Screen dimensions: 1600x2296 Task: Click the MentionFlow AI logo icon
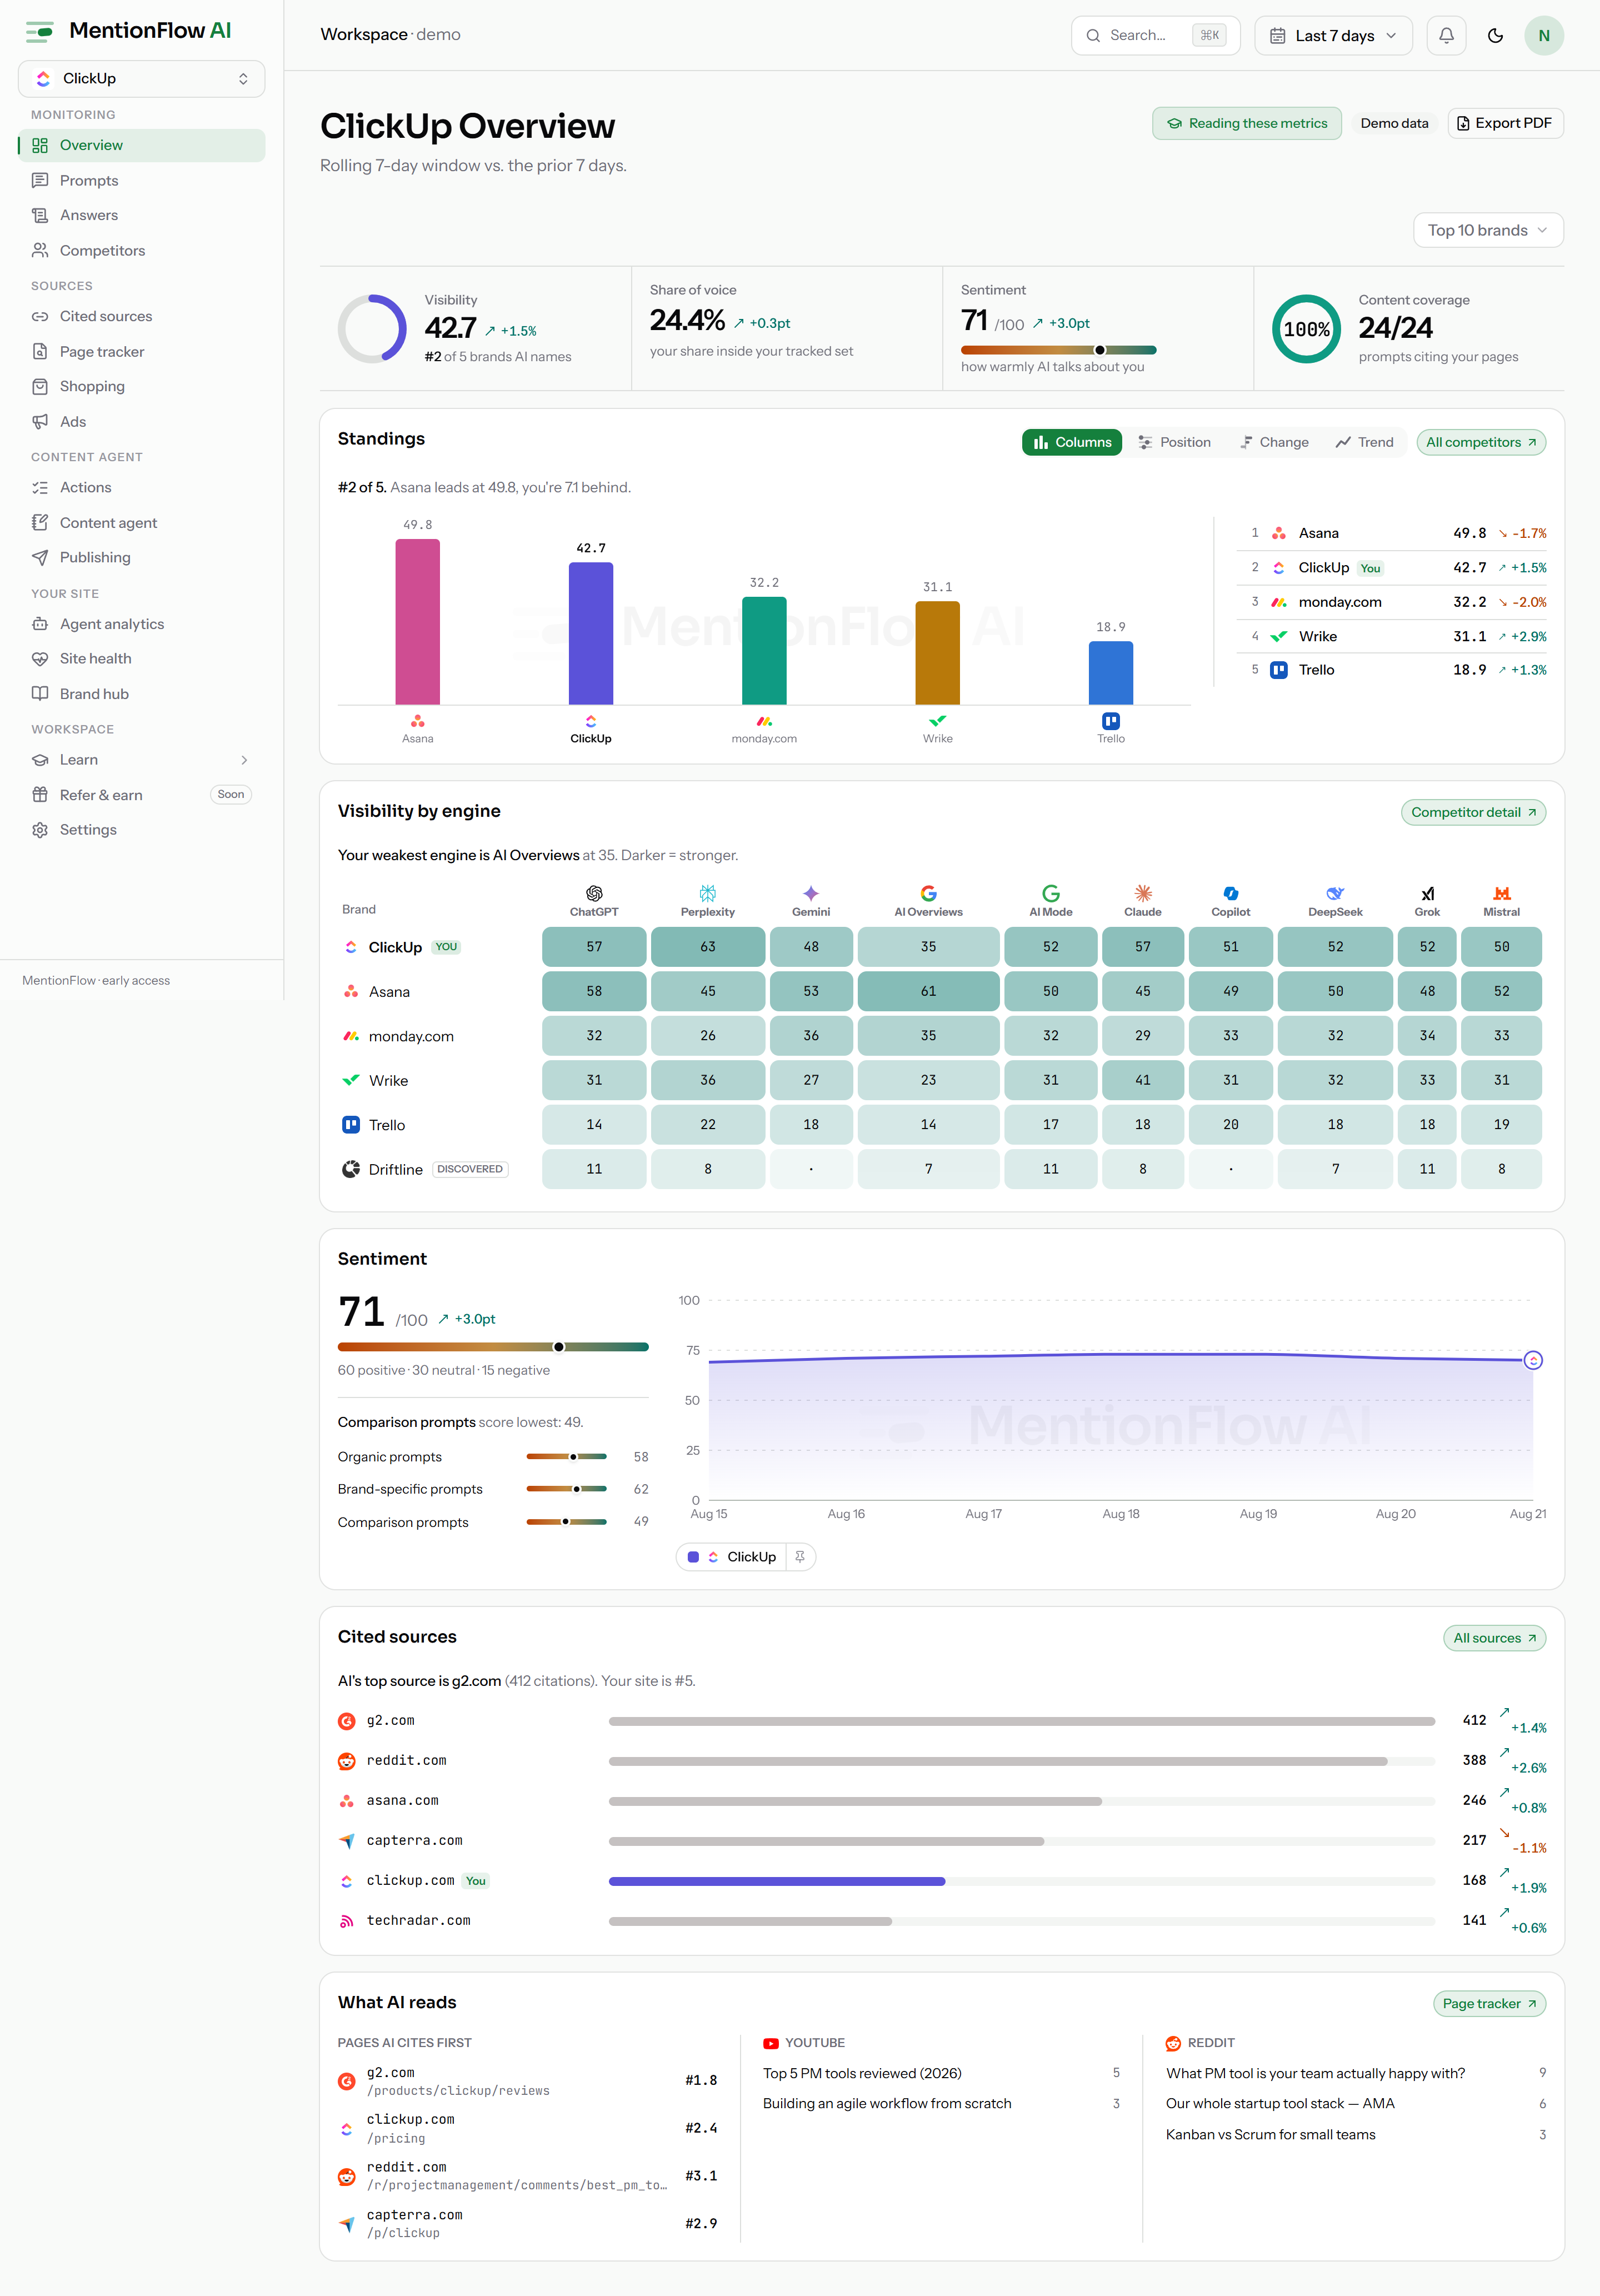[40, 32]
